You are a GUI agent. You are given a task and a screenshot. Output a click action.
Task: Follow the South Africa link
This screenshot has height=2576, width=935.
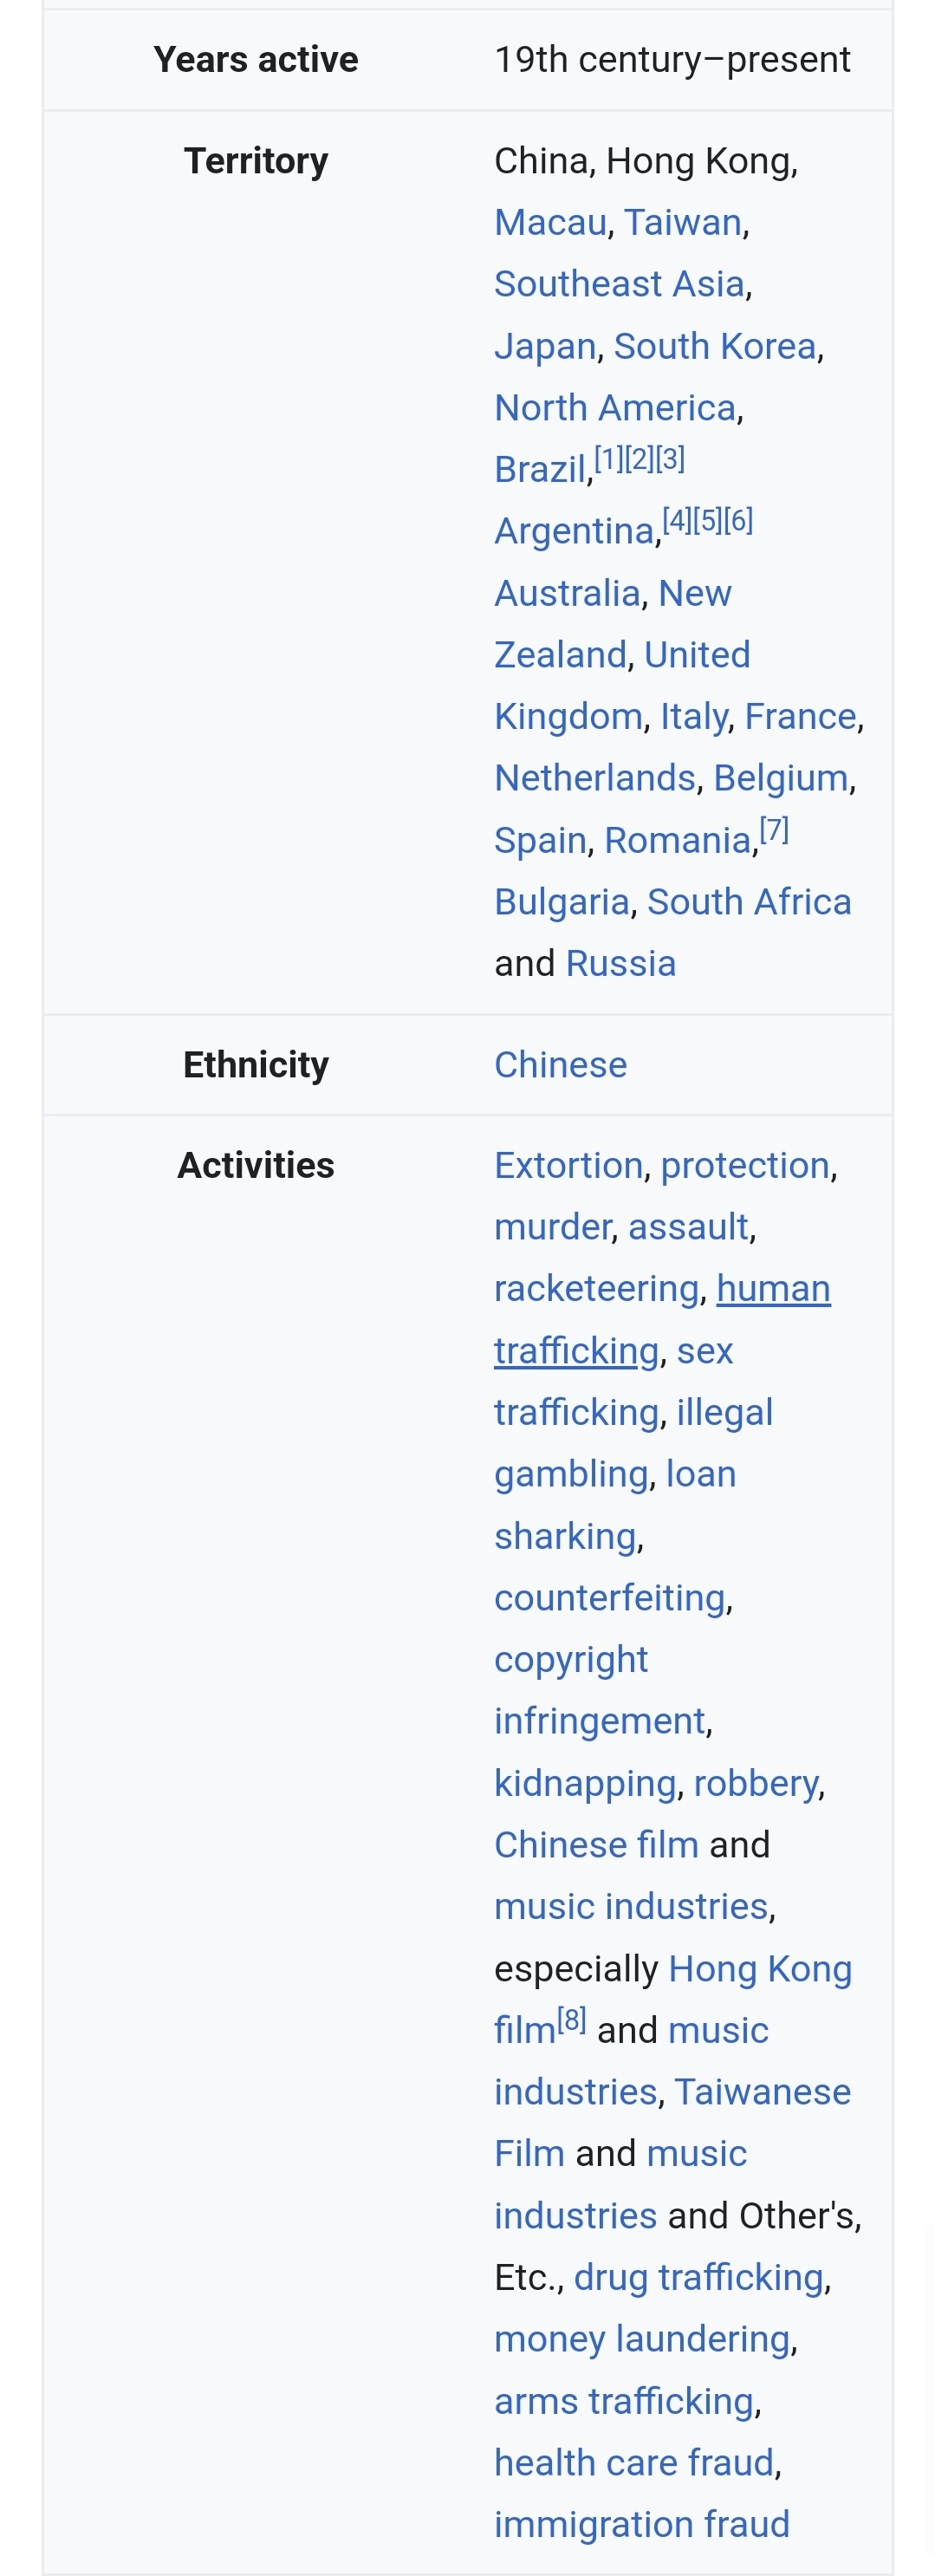[749, 903]
